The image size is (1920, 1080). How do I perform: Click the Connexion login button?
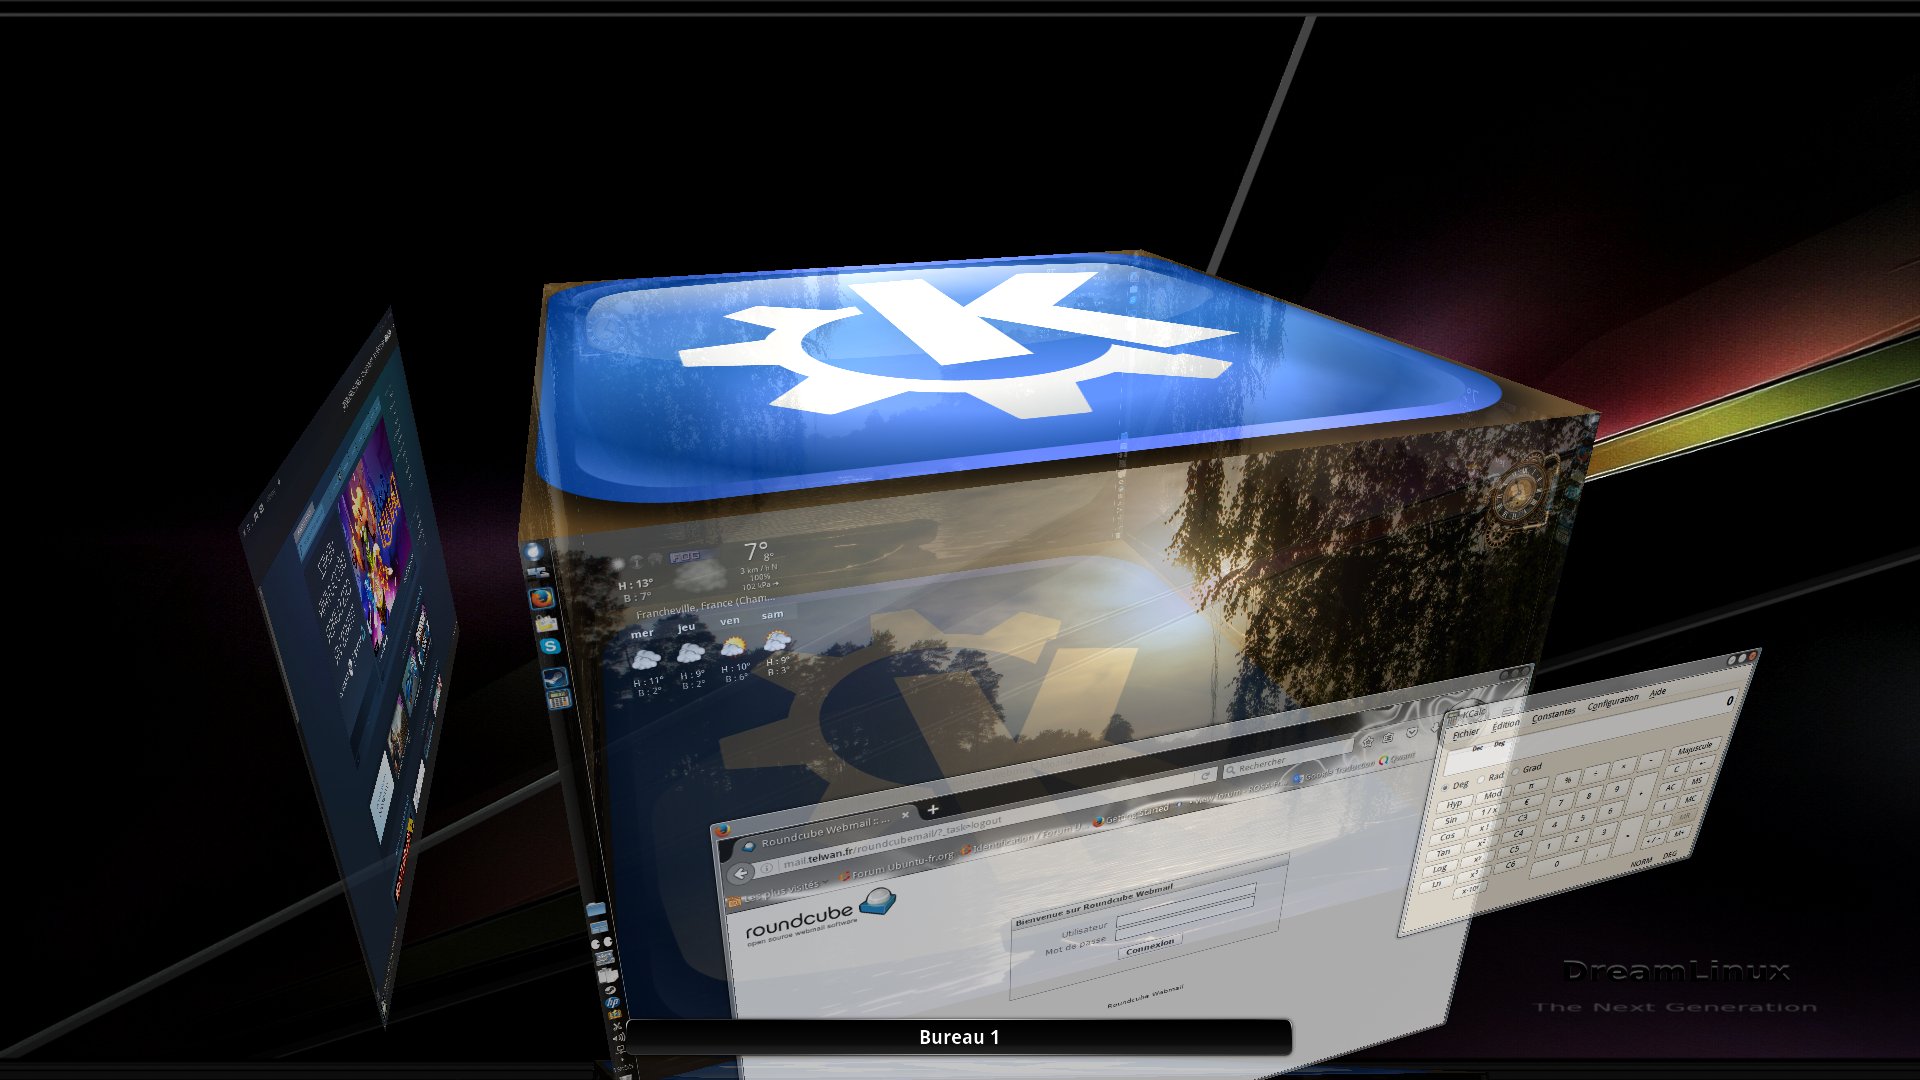pyautogui.click(x=1149, y=946)
